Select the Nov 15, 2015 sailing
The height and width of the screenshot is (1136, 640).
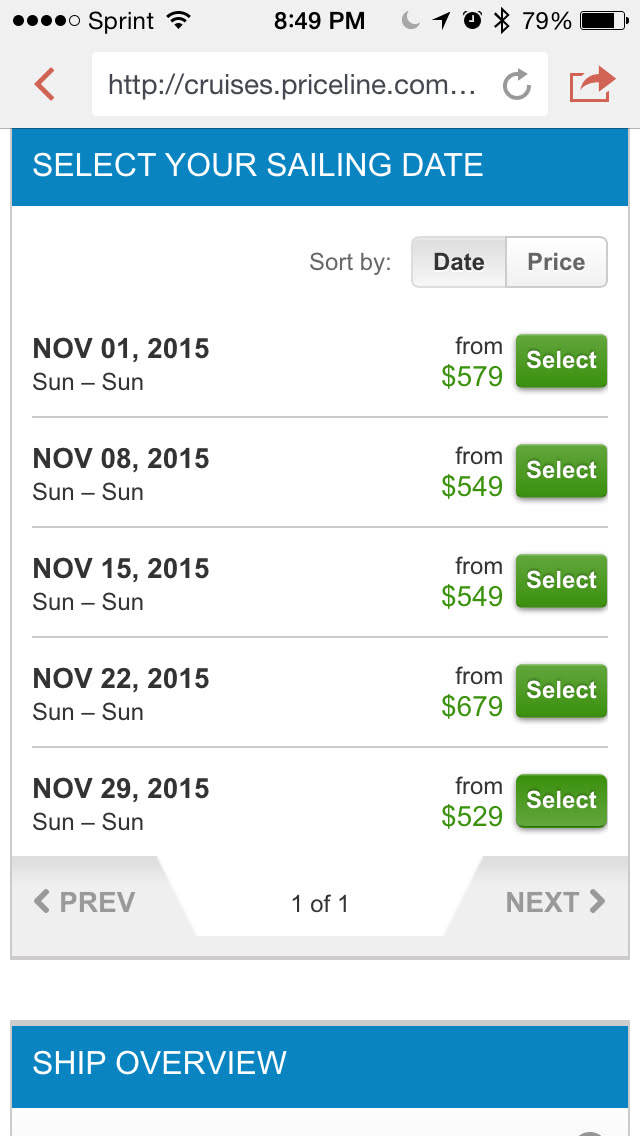pos(561,581)
